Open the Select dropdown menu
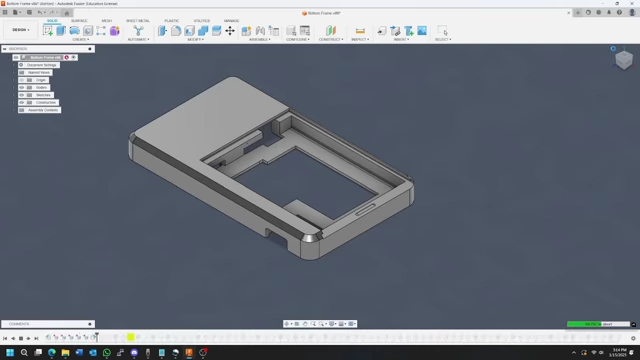Image resolution: width=640 pixels, height=360 pixels. [x=443, y=40]
